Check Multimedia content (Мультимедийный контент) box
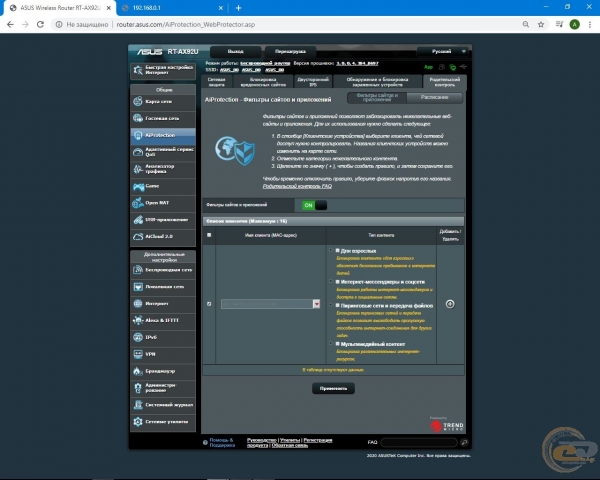This screenshot has width=600, height=480. pos(338,344)
